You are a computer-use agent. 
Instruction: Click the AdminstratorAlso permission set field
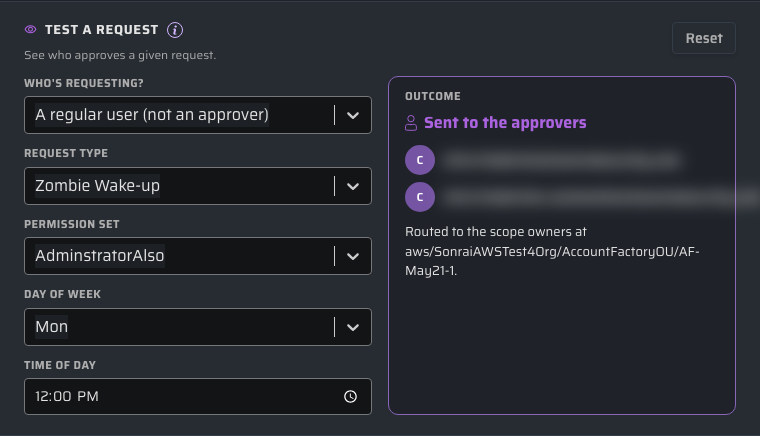point(198,256)
